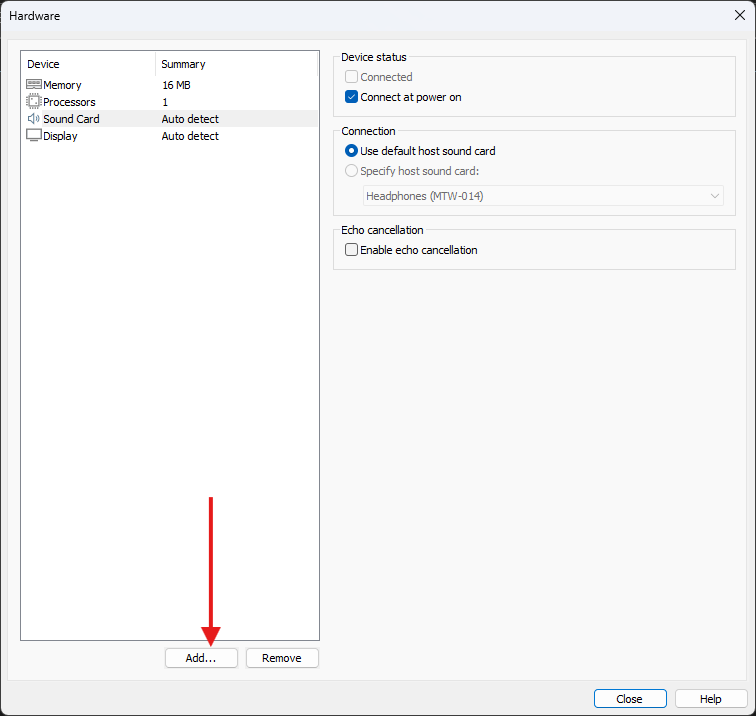Screen dimensions: 756x716
Task: Tick the Connected checkbox
Action: coord(351,77)
